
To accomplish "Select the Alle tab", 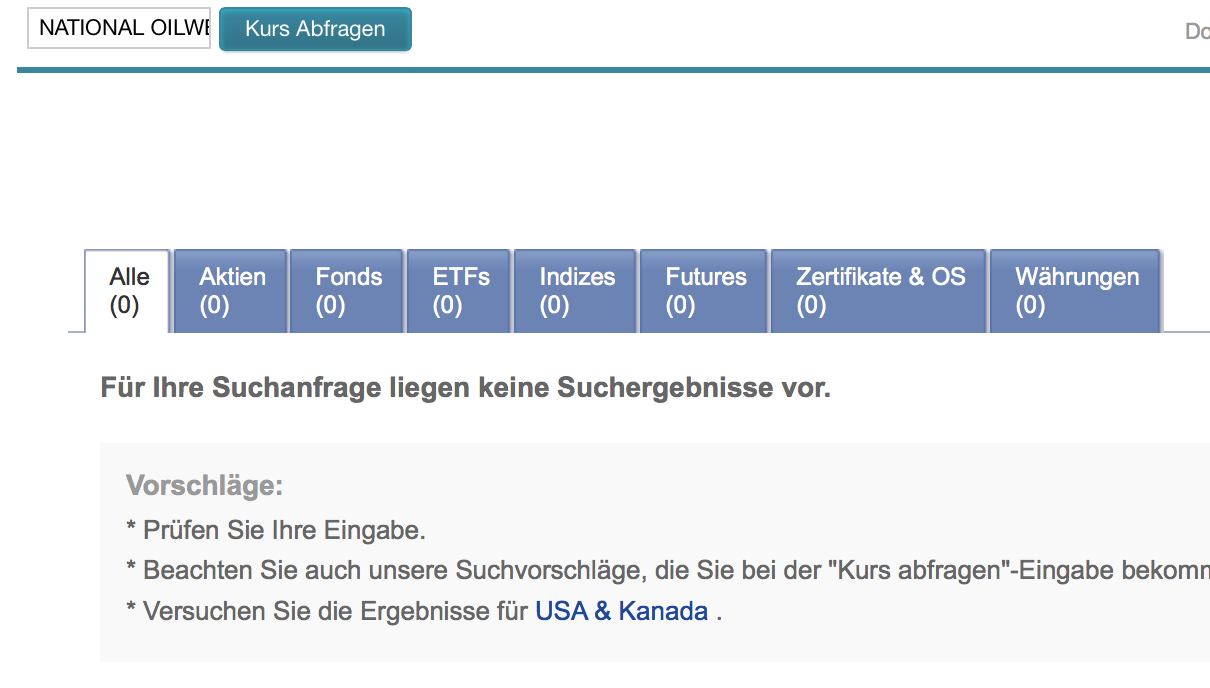I will click(128, 291).
